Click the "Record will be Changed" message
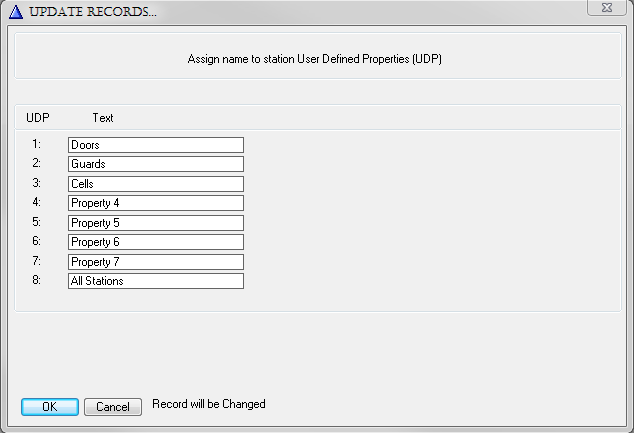634x433 pixels. (x=208, y=404)
